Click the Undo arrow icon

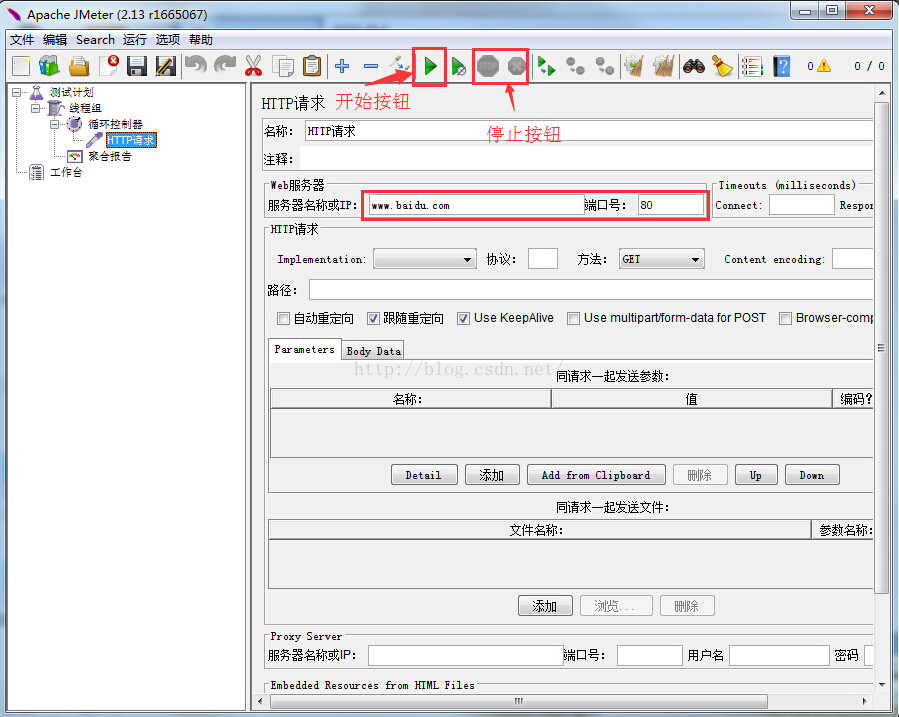pyautogui.click(x=196, y=65)
